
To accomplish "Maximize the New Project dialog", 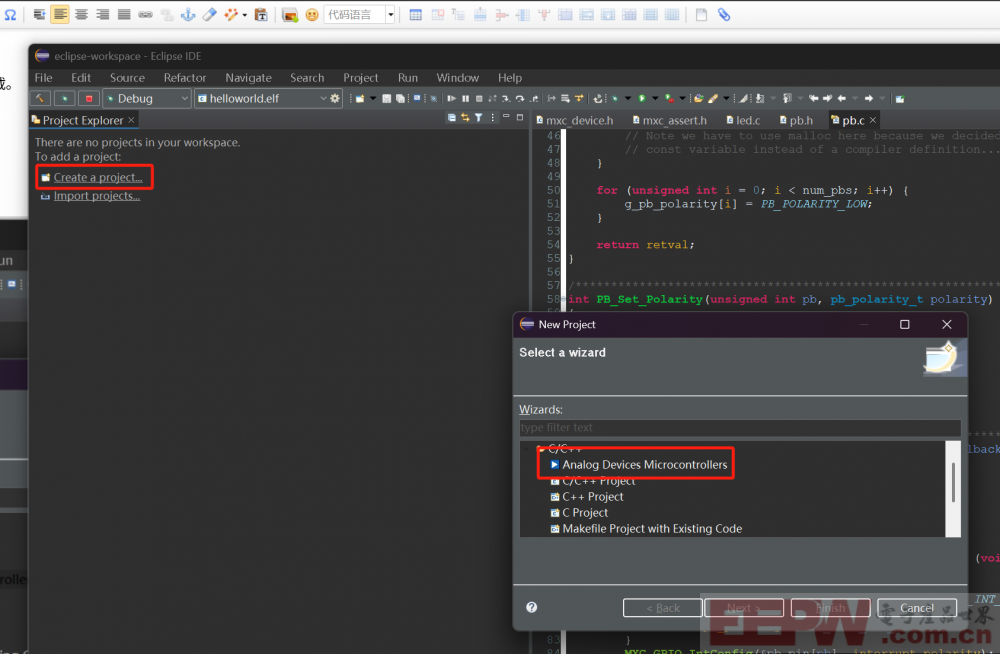I will pyautogui.click(x=904, y=324).
